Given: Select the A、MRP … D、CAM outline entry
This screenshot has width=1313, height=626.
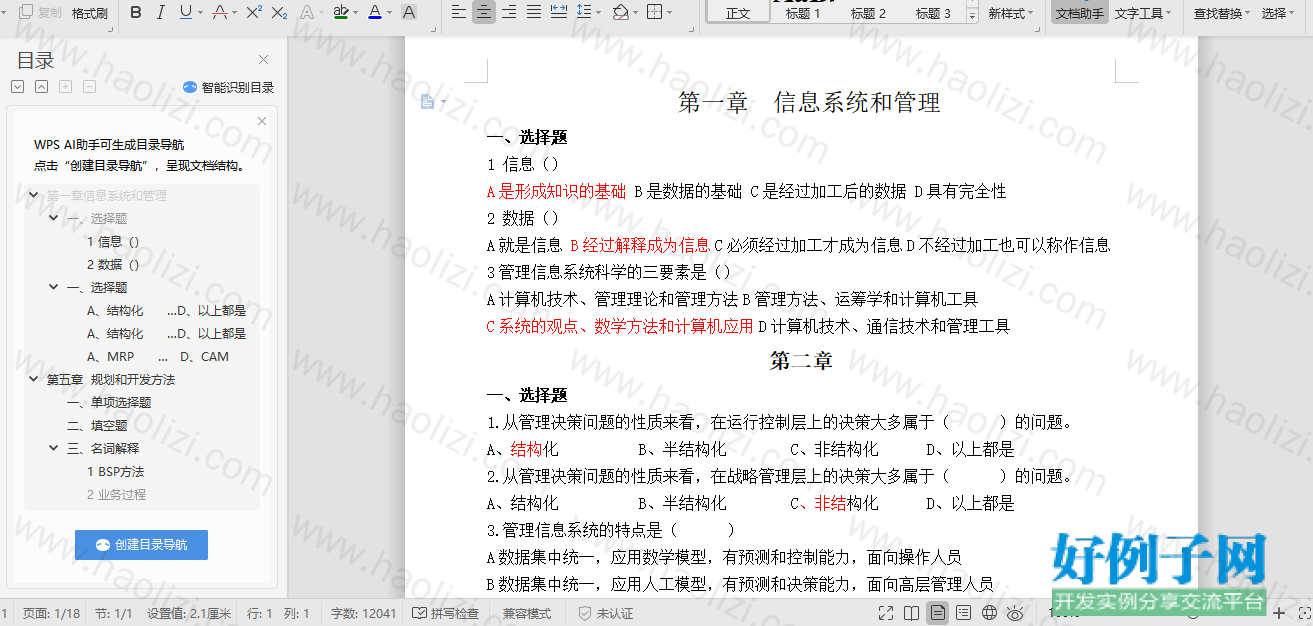Looking at the screenshot, I should point(158,357).
